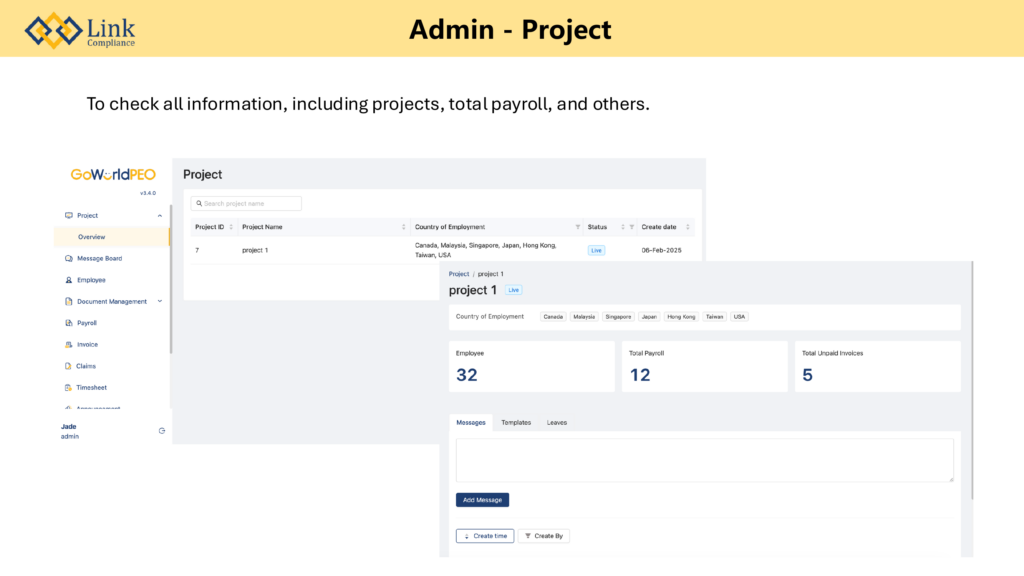Click the sidebar vertical scrollbar
1024x576 pixels.
171,280
